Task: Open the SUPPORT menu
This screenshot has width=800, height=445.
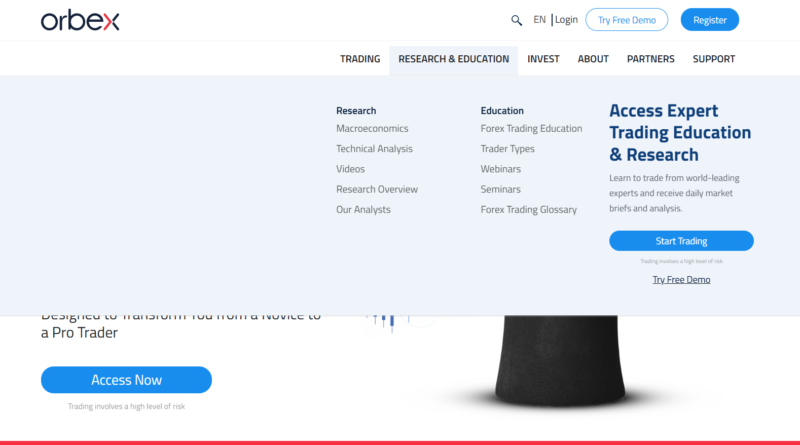Action: coord(714,59)
